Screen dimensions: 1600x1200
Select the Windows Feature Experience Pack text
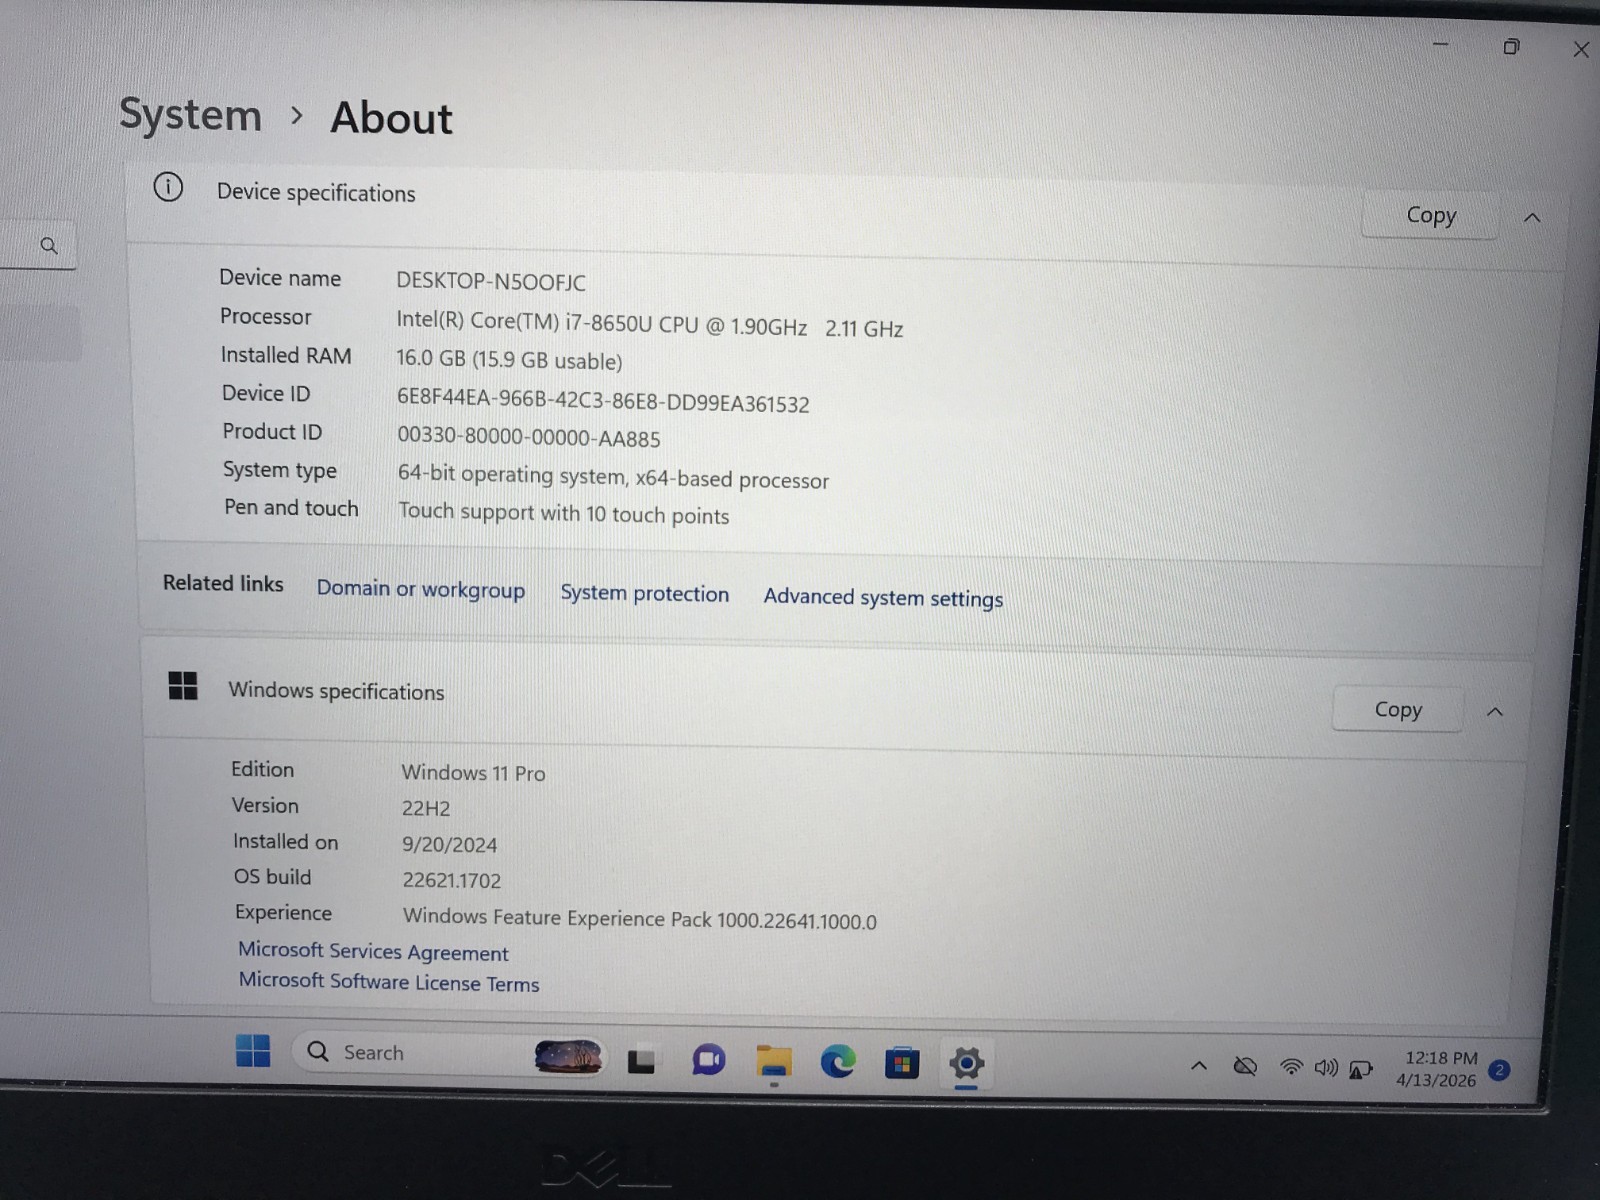tap(640, 919)
